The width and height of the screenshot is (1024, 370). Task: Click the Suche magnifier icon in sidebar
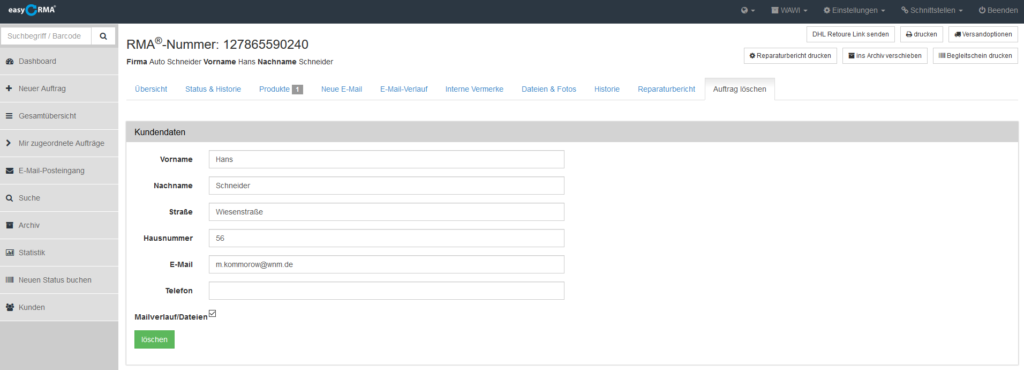pos(9,198)
